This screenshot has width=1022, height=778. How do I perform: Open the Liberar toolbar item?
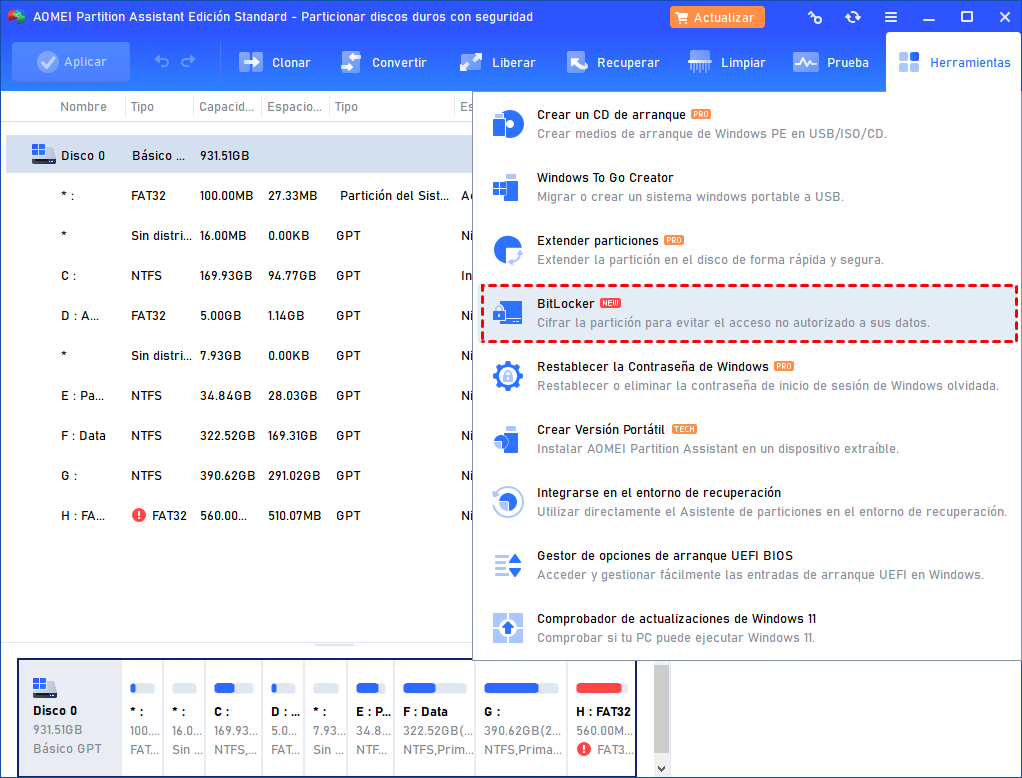click(x=497, y=63)
